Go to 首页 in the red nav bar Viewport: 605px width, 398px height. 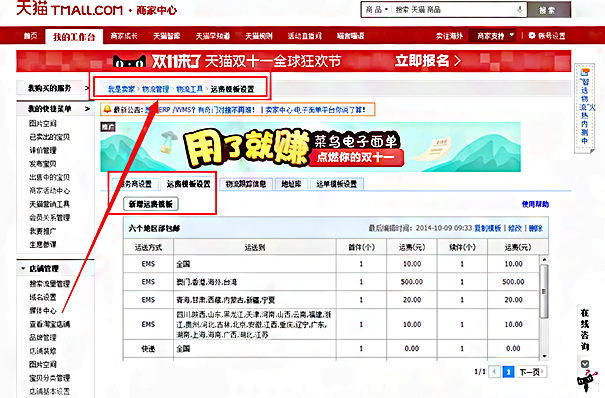point(30,36)
